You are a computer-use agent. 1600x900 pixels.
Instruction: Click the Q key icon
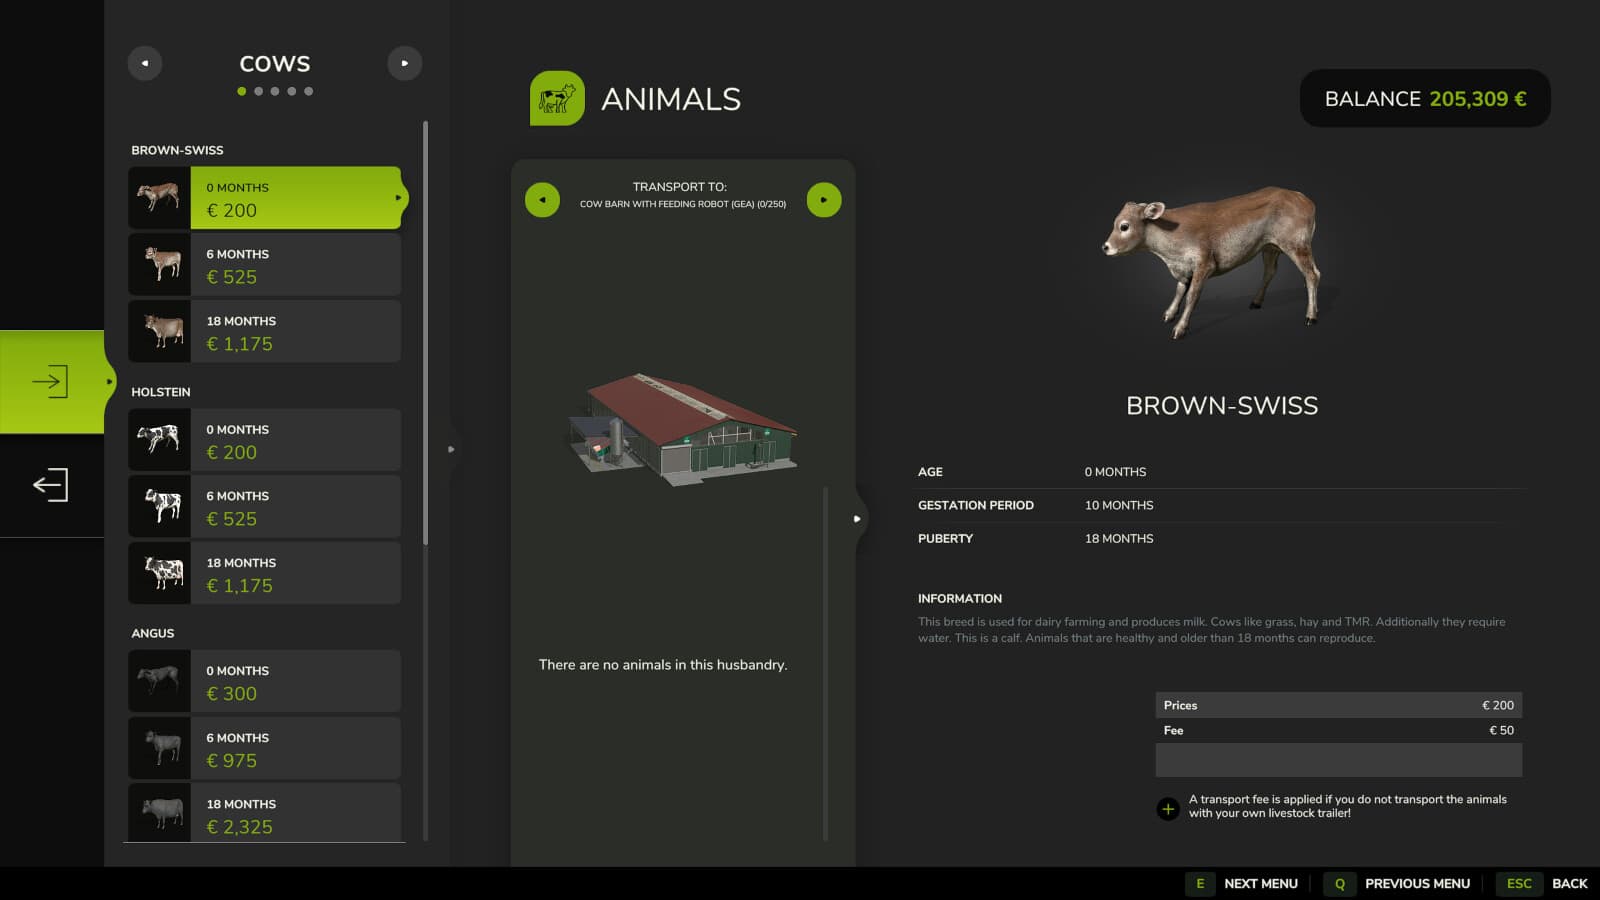pos(1340,883)
